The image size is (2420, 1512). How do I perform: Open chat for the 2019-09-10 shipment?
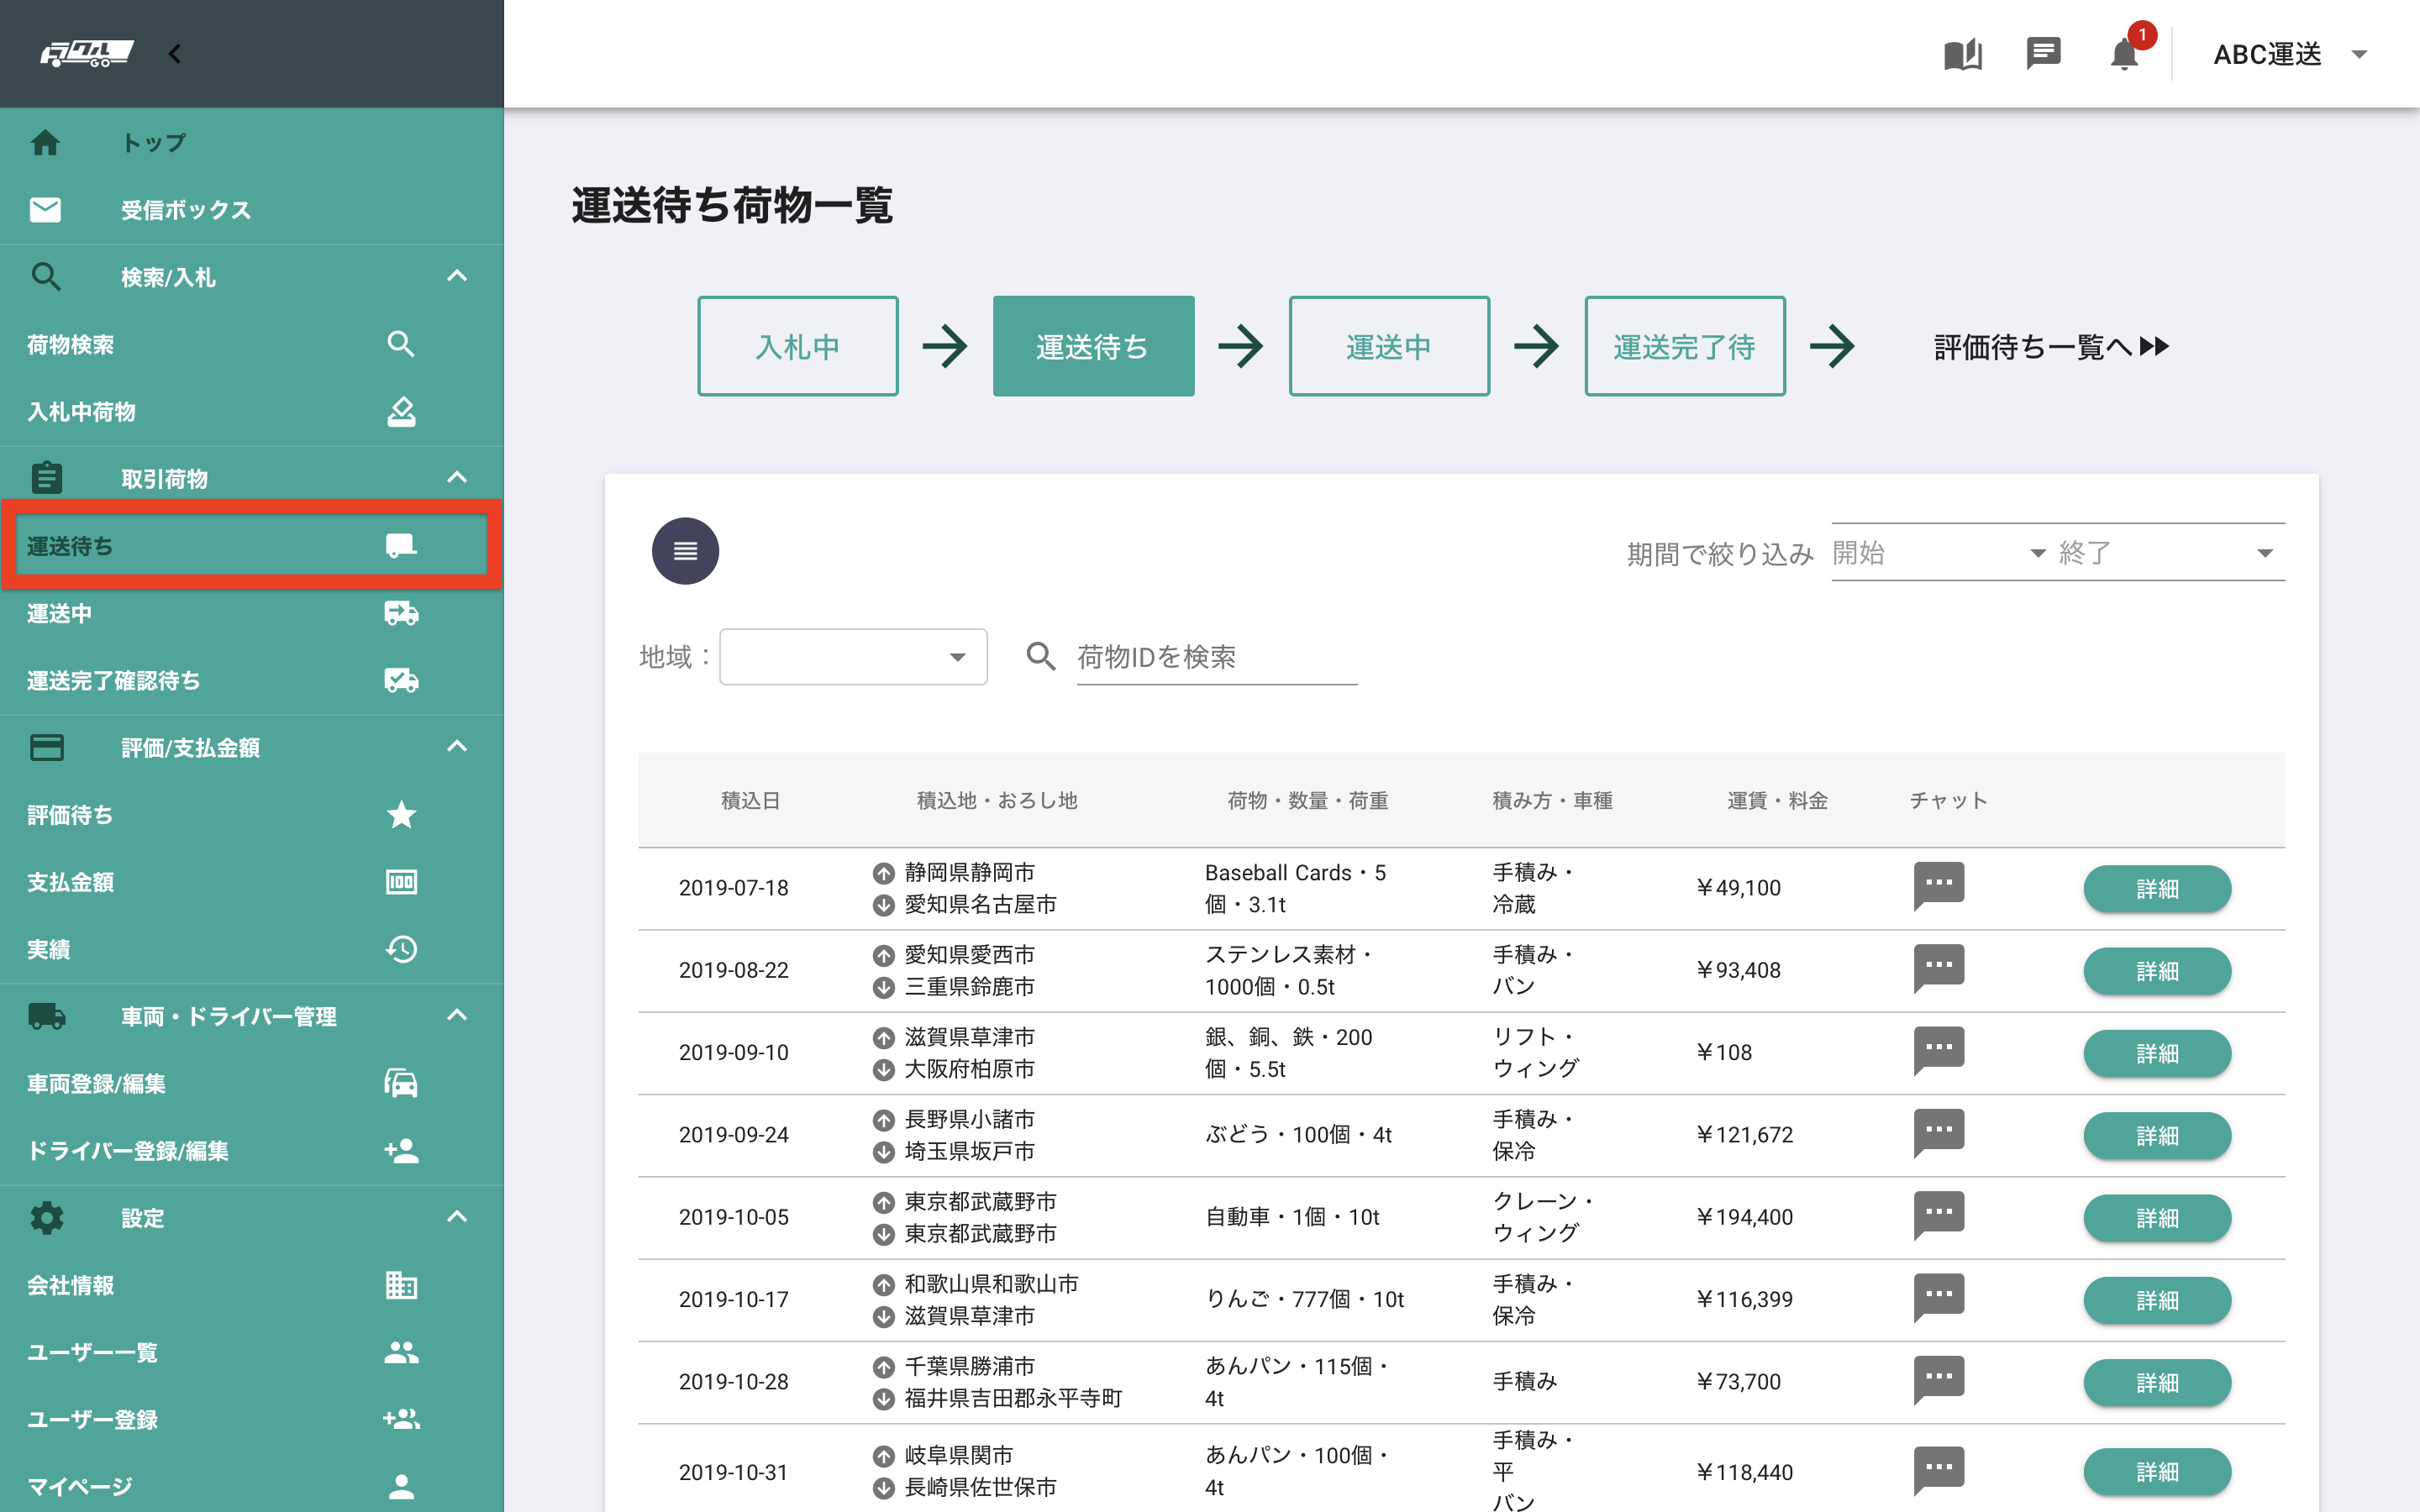[1938, 1051]
